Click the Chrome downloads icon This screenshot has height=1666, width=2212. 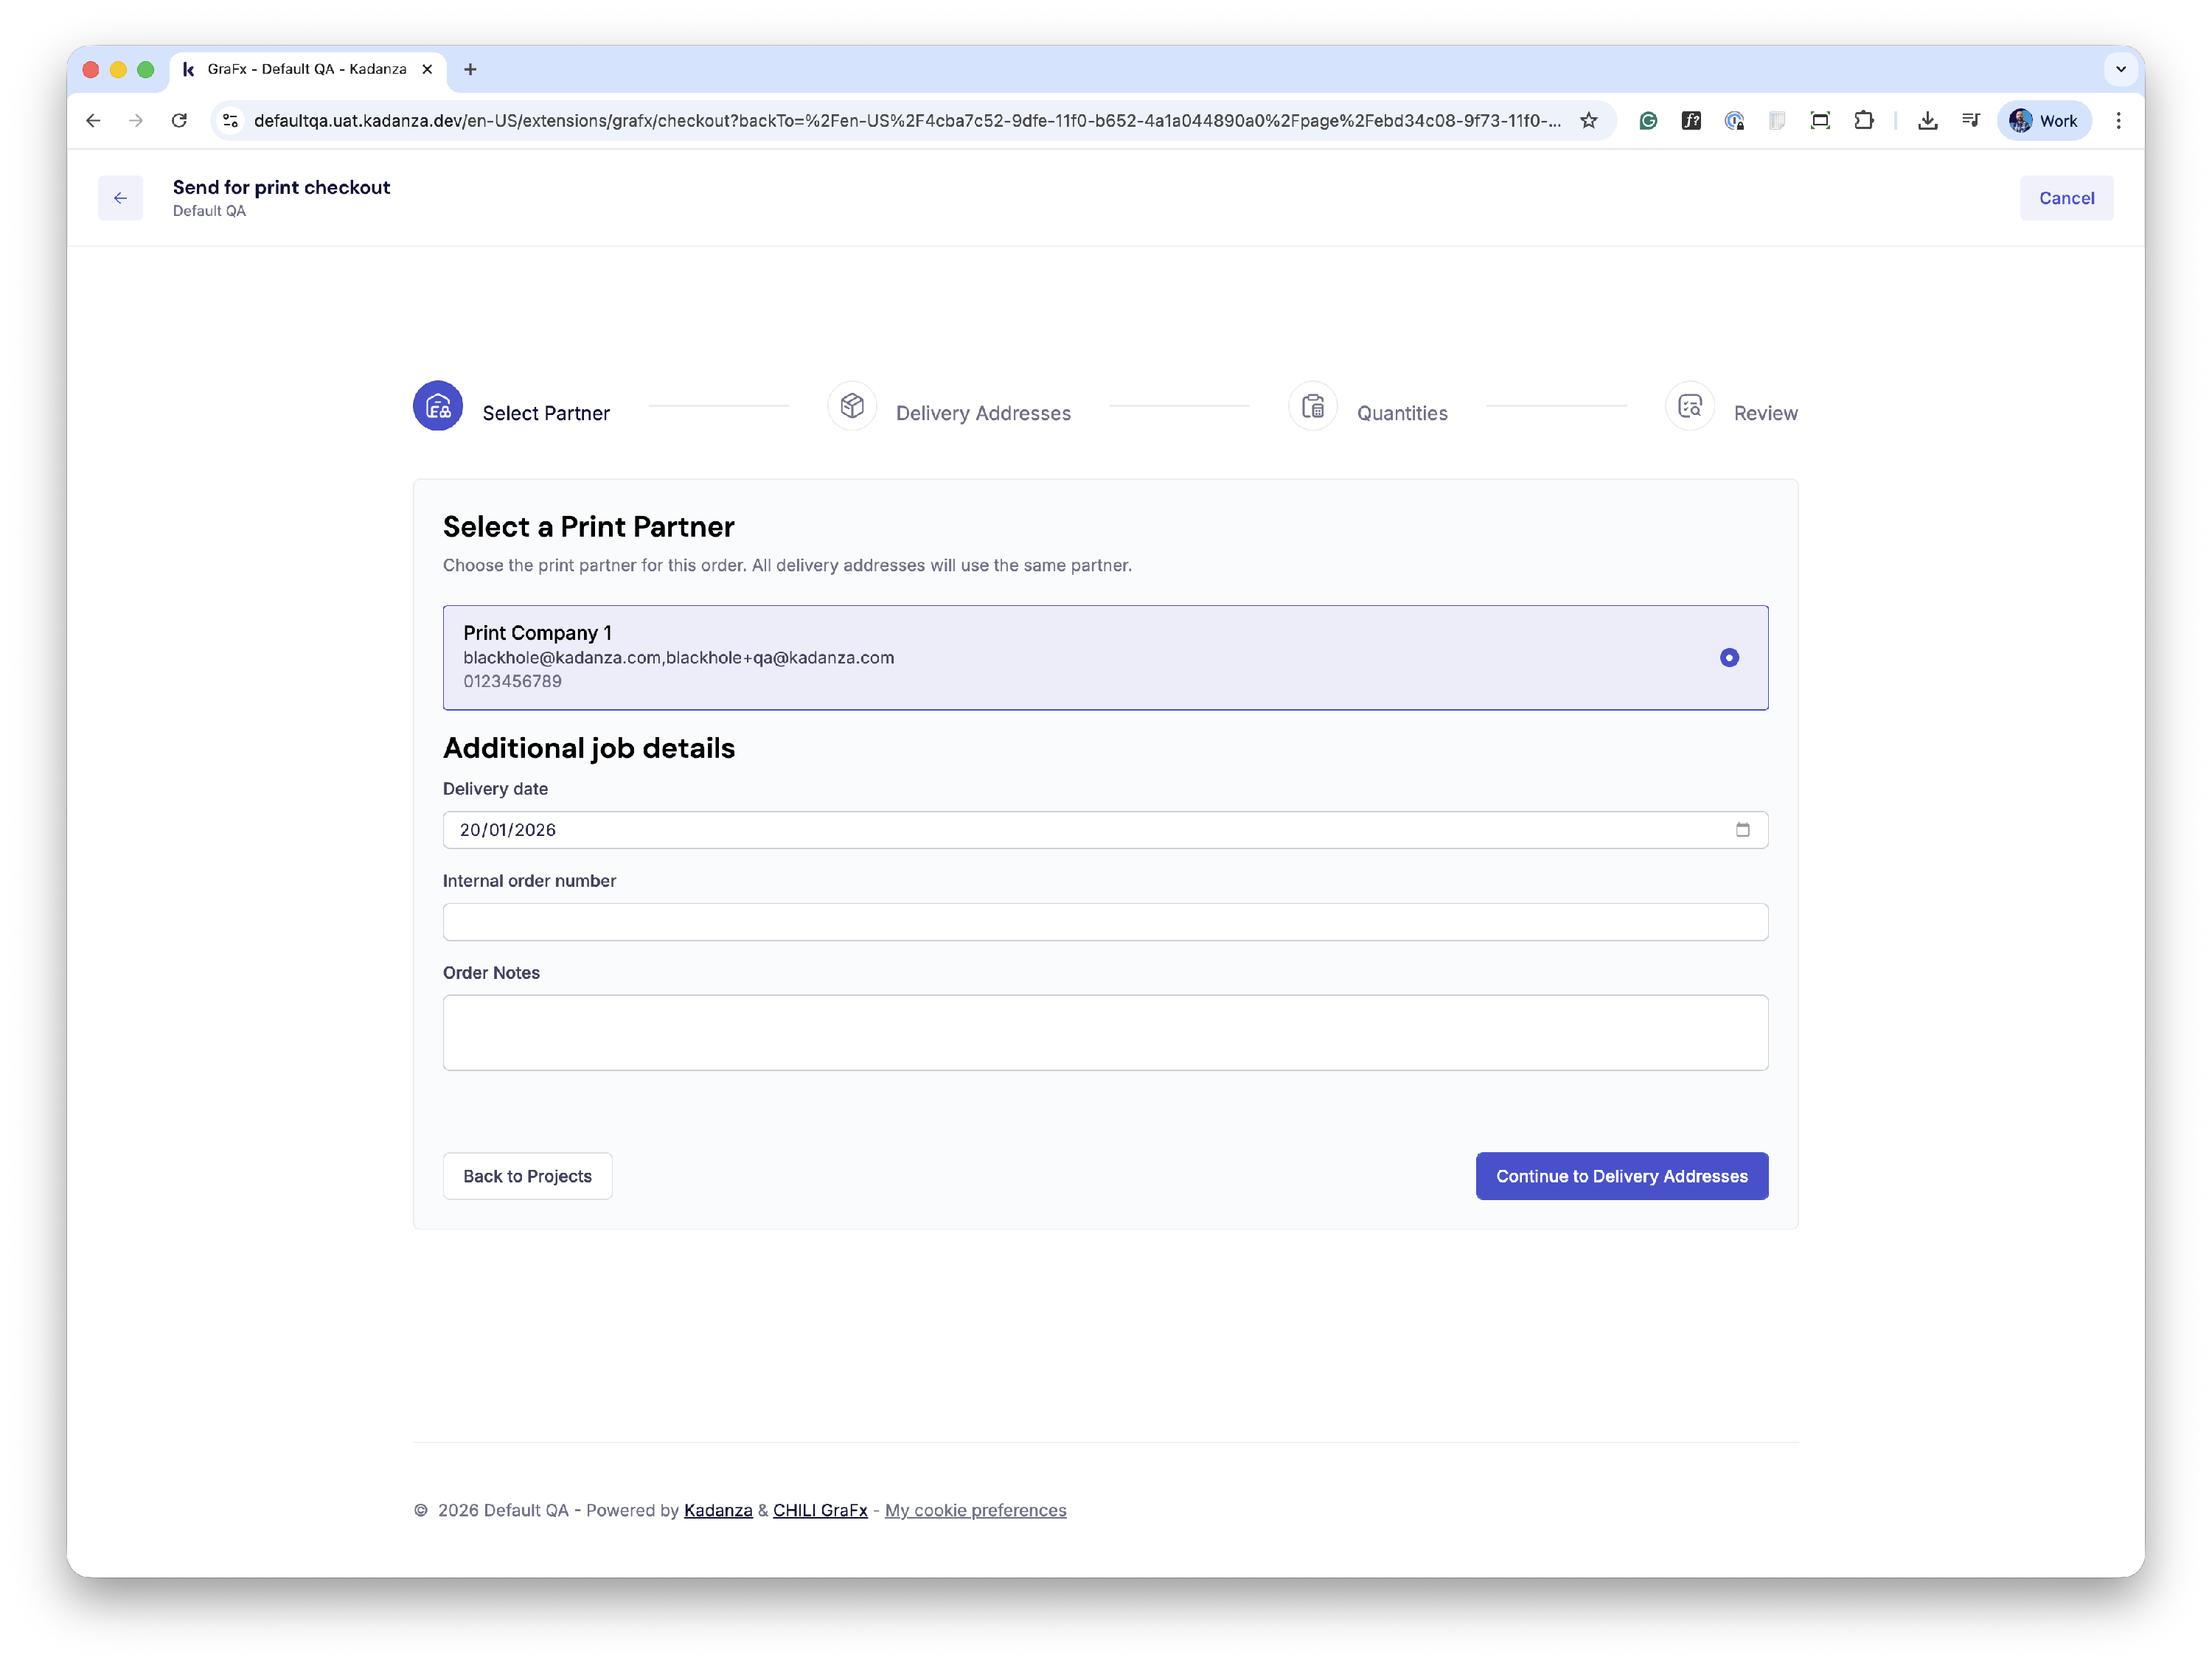[x=1927, y=121]
